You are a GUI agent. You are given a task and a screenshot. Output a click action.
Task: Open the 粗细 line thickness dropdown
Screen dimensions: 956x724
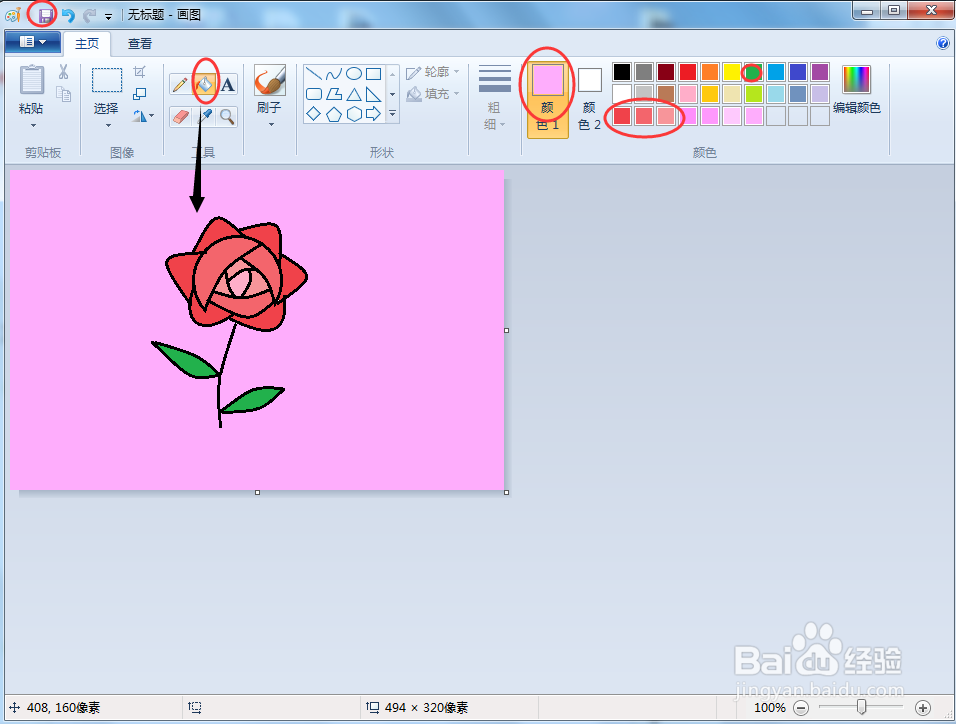pos(495,95)
